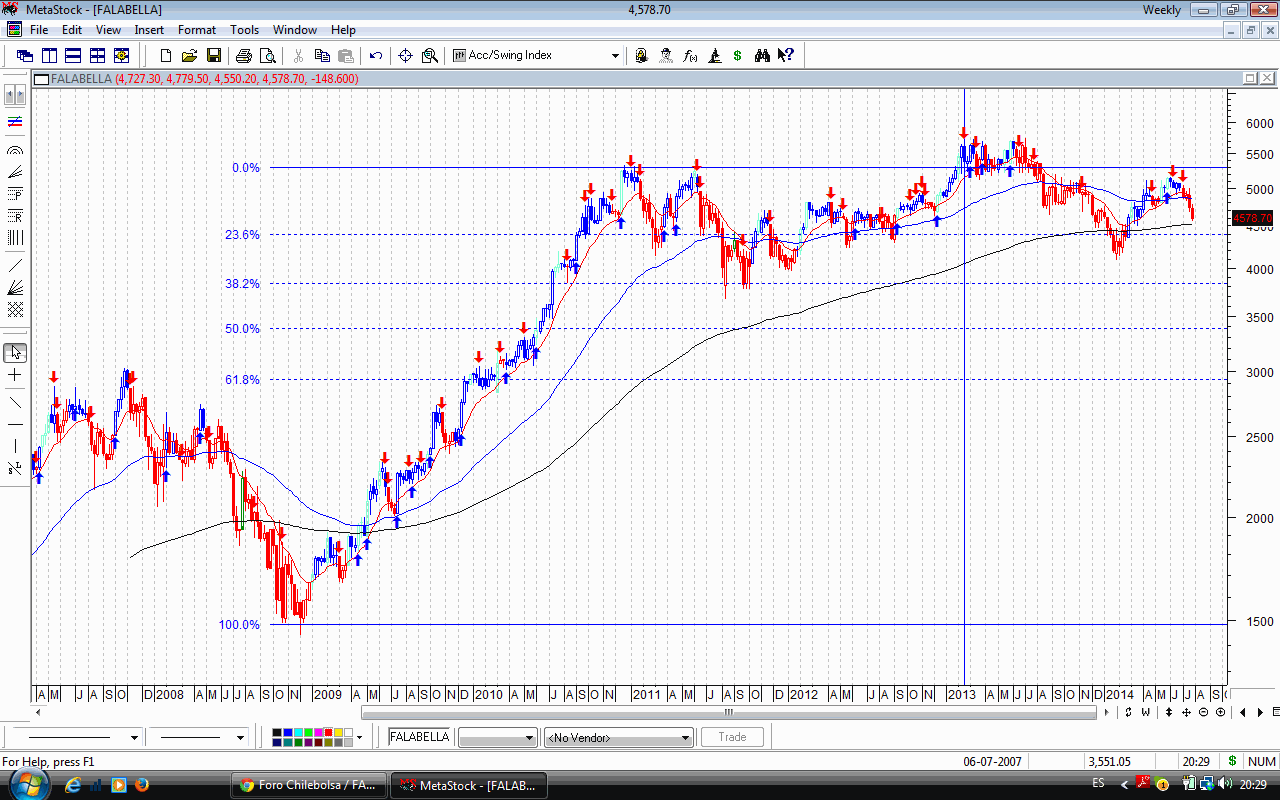Screen dimensions: 1280x800
Task: Select the horizontal line drawing tool
Action: tap(15, 424)
